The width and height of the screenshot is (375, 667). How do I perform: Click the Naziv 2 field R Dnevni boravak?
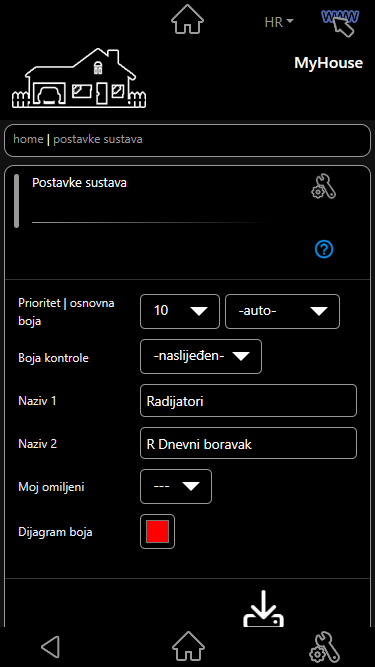click(248, 444)
